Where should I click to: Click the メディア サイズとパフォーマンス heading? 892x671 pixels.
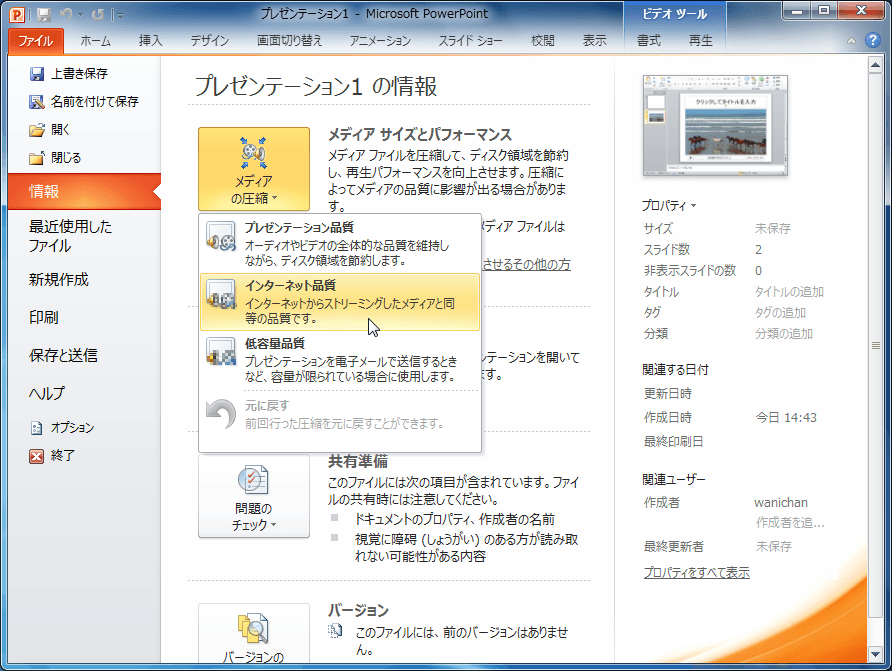tap(420, 135)
